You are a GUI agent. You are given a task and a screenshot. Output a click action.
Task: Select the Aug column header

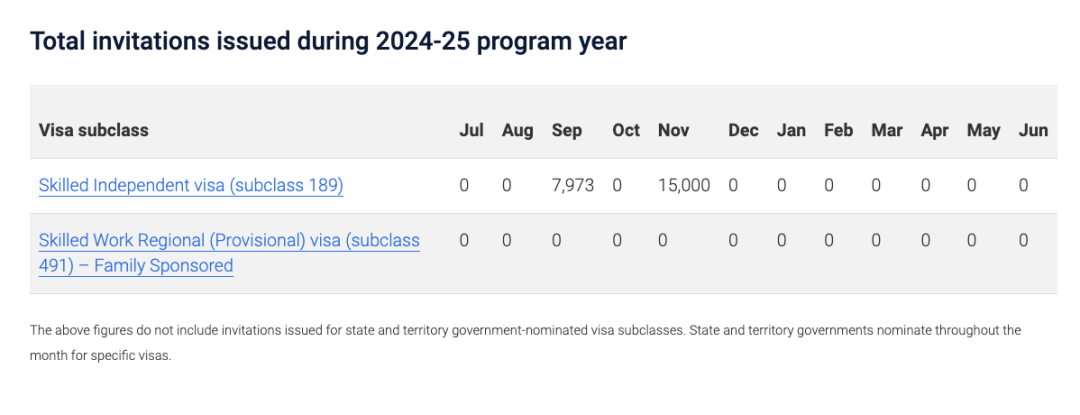517,131
